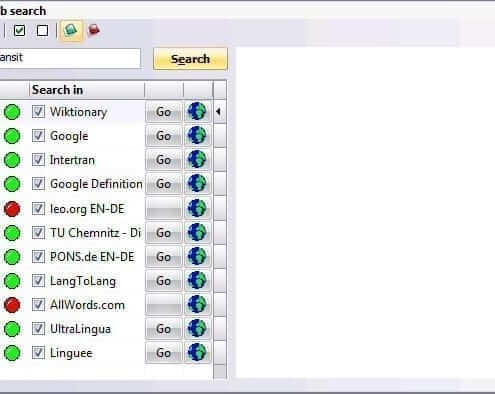
Task: Toggle the LangToLang checkbox
Action: click(38, 281)
